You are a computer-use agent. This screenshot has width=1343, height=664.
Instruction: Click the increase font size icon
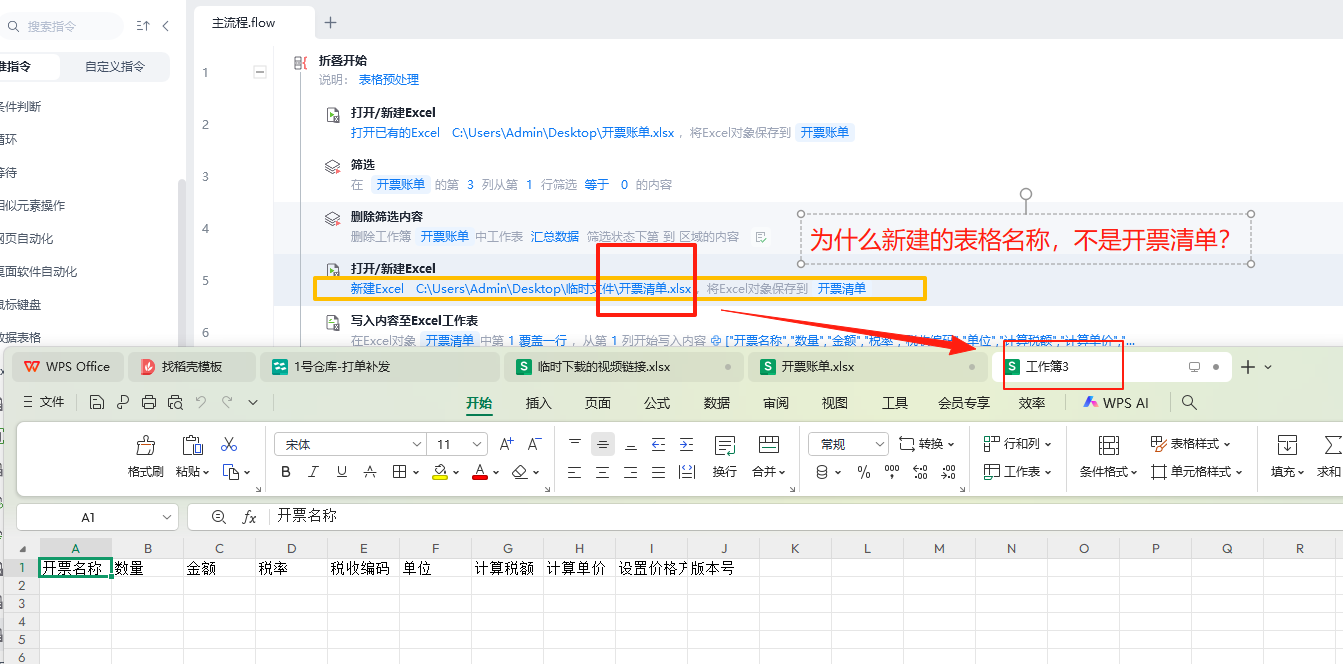pos(506,444)
